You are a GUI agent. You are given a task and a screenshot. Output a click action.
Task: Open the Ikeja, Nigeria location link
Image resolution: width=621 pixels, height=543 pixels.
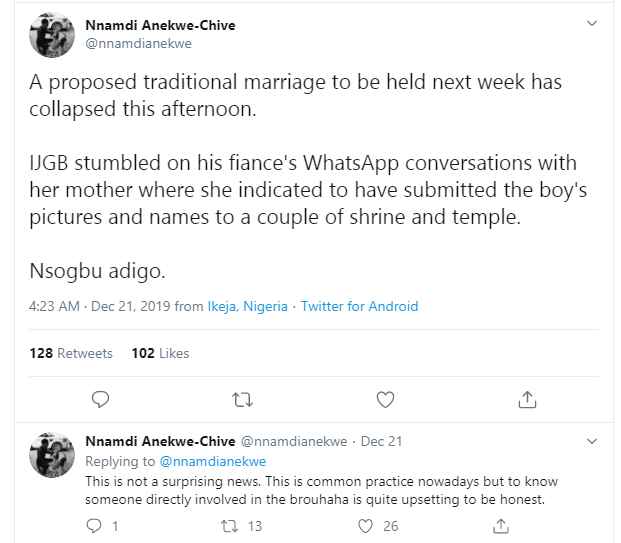pyautogui.click(x=248, y=306)
